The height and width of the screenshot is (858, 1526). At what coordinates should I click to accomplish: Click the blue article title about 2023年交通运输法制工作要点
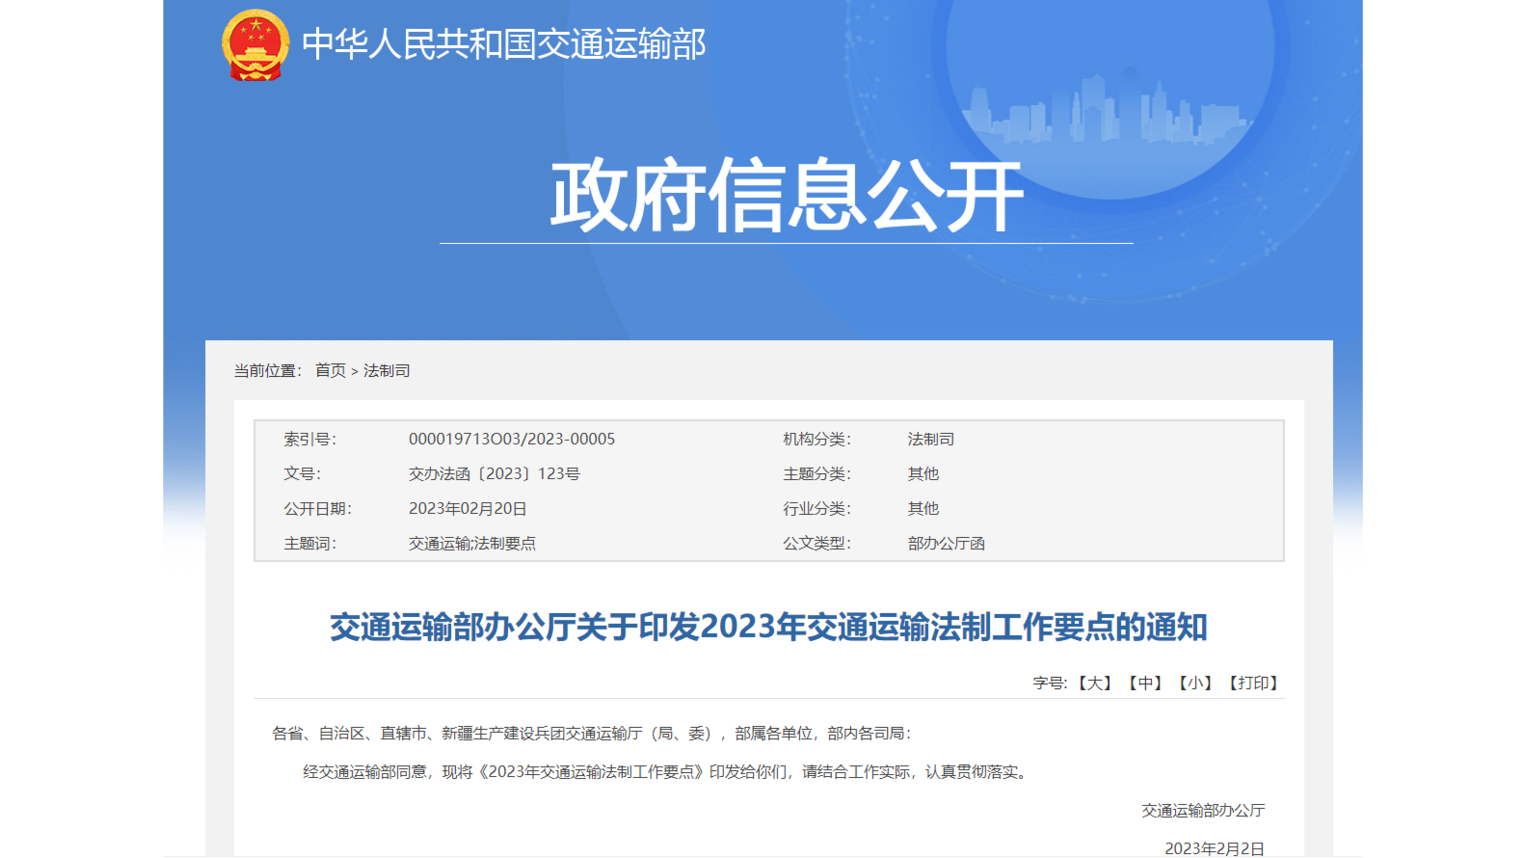(768, 627)
